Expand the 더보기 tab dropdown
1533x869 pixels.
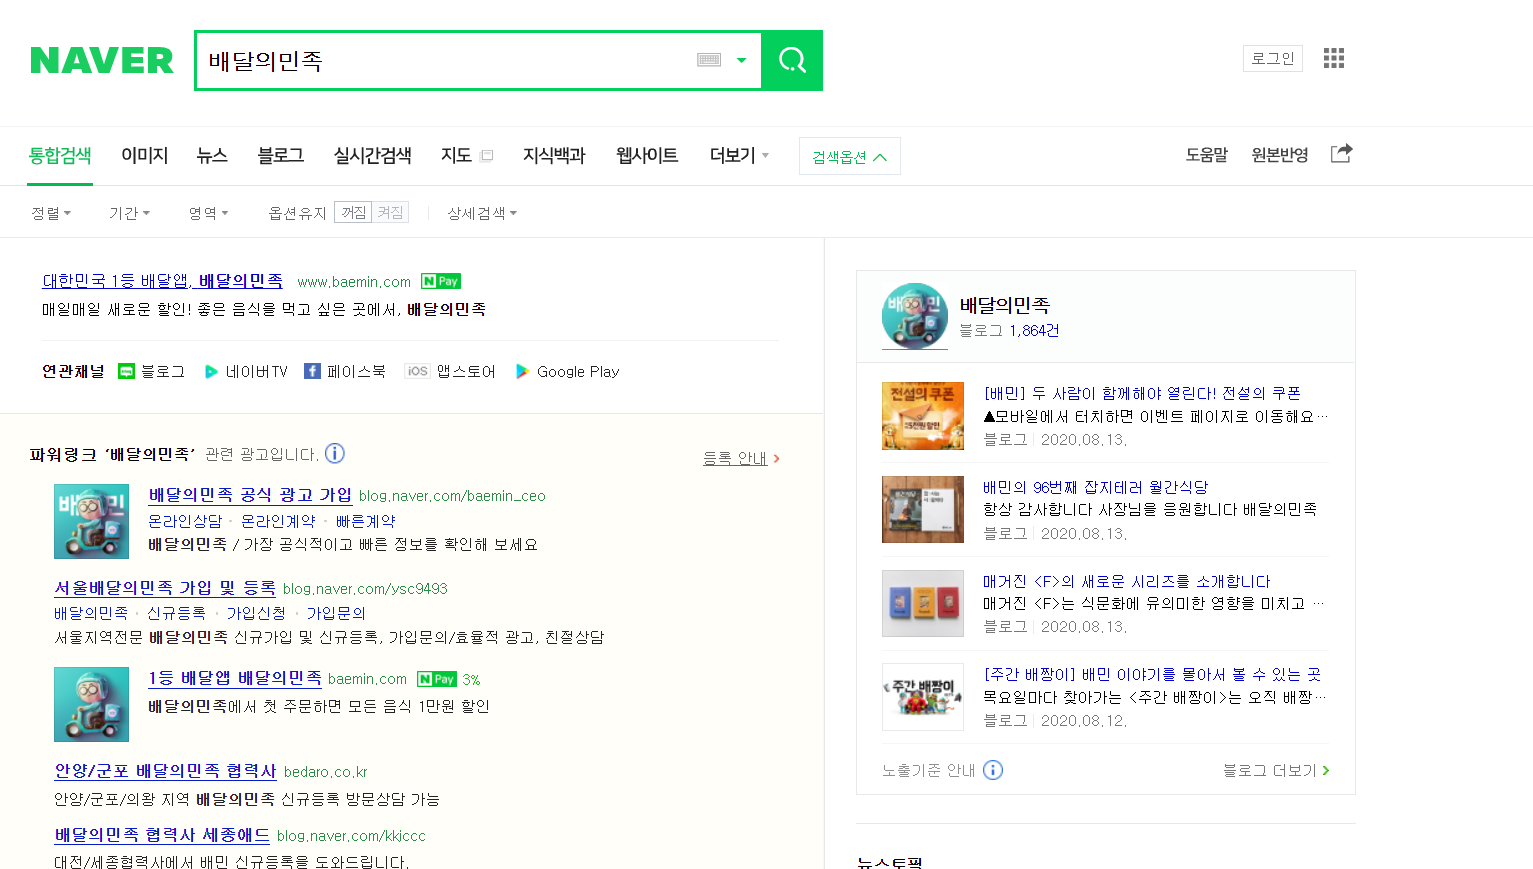click(739, 155)
